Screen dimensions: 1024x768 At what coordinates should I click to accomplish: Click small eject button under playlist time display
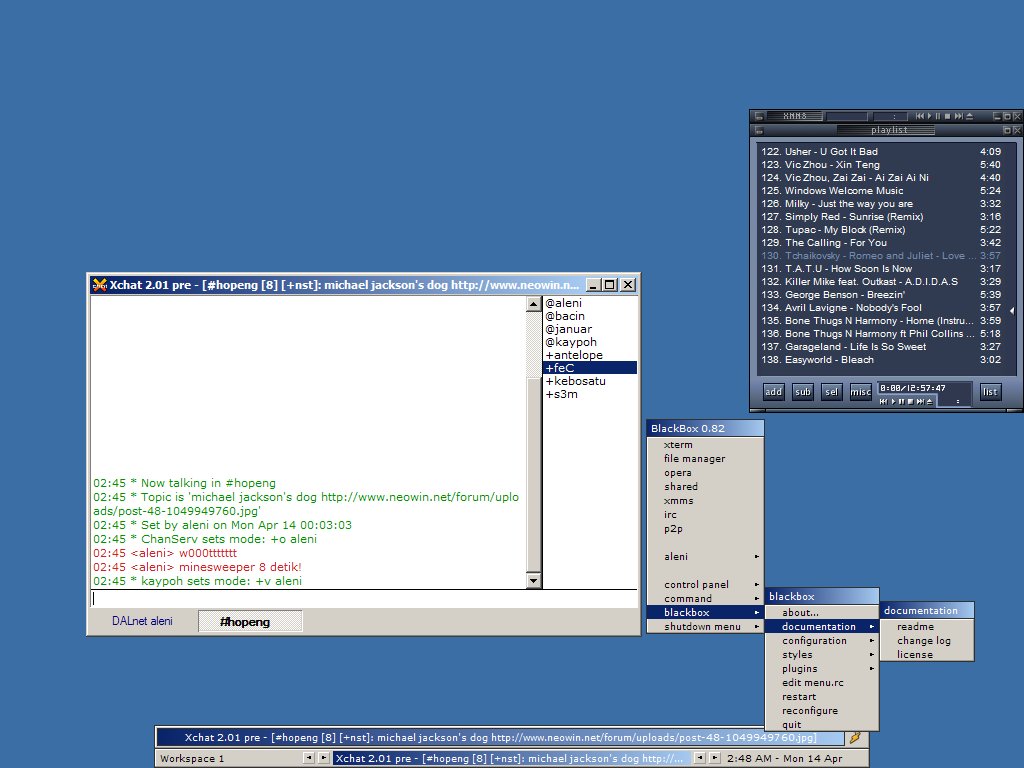coord(929,402)
